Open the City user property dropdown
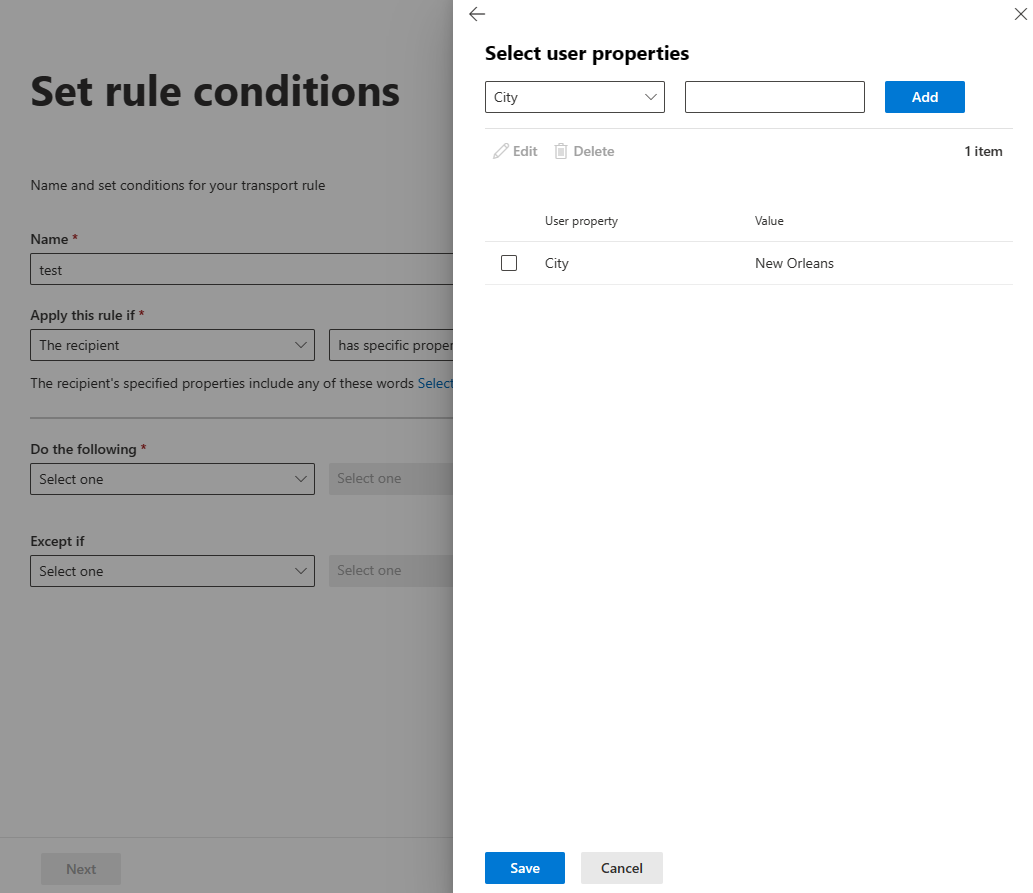 [574, 97]
